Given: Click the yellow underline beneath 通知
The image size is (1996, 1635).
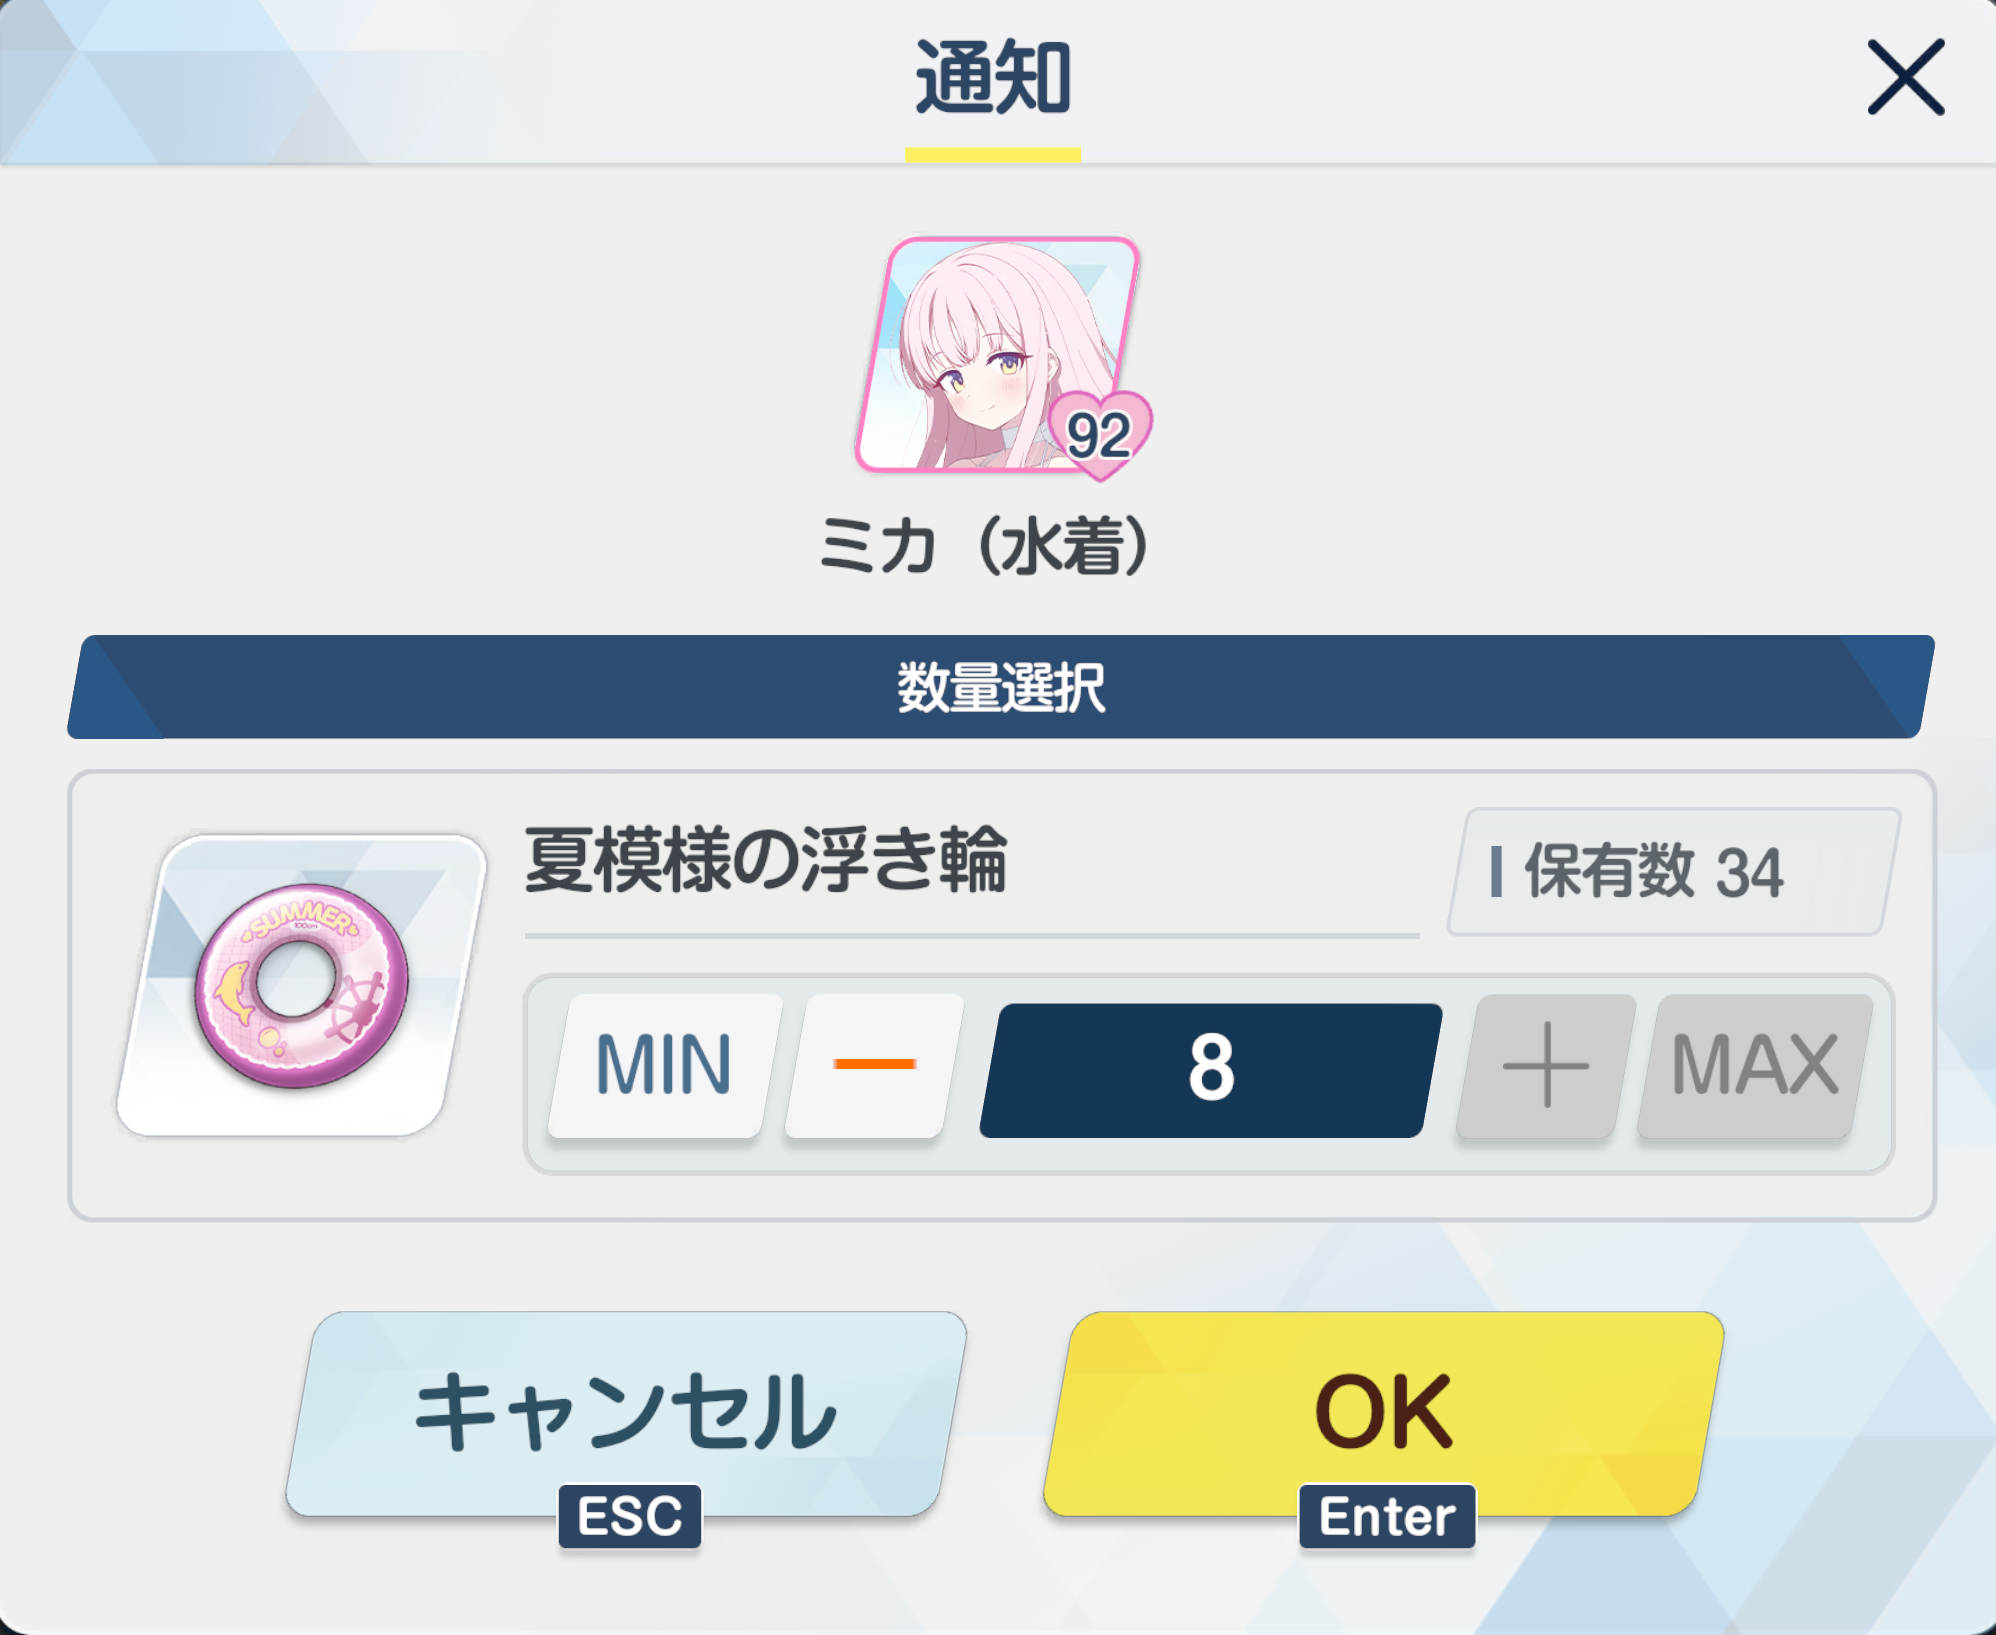Looking at the screenshot, I should point(993,155).
